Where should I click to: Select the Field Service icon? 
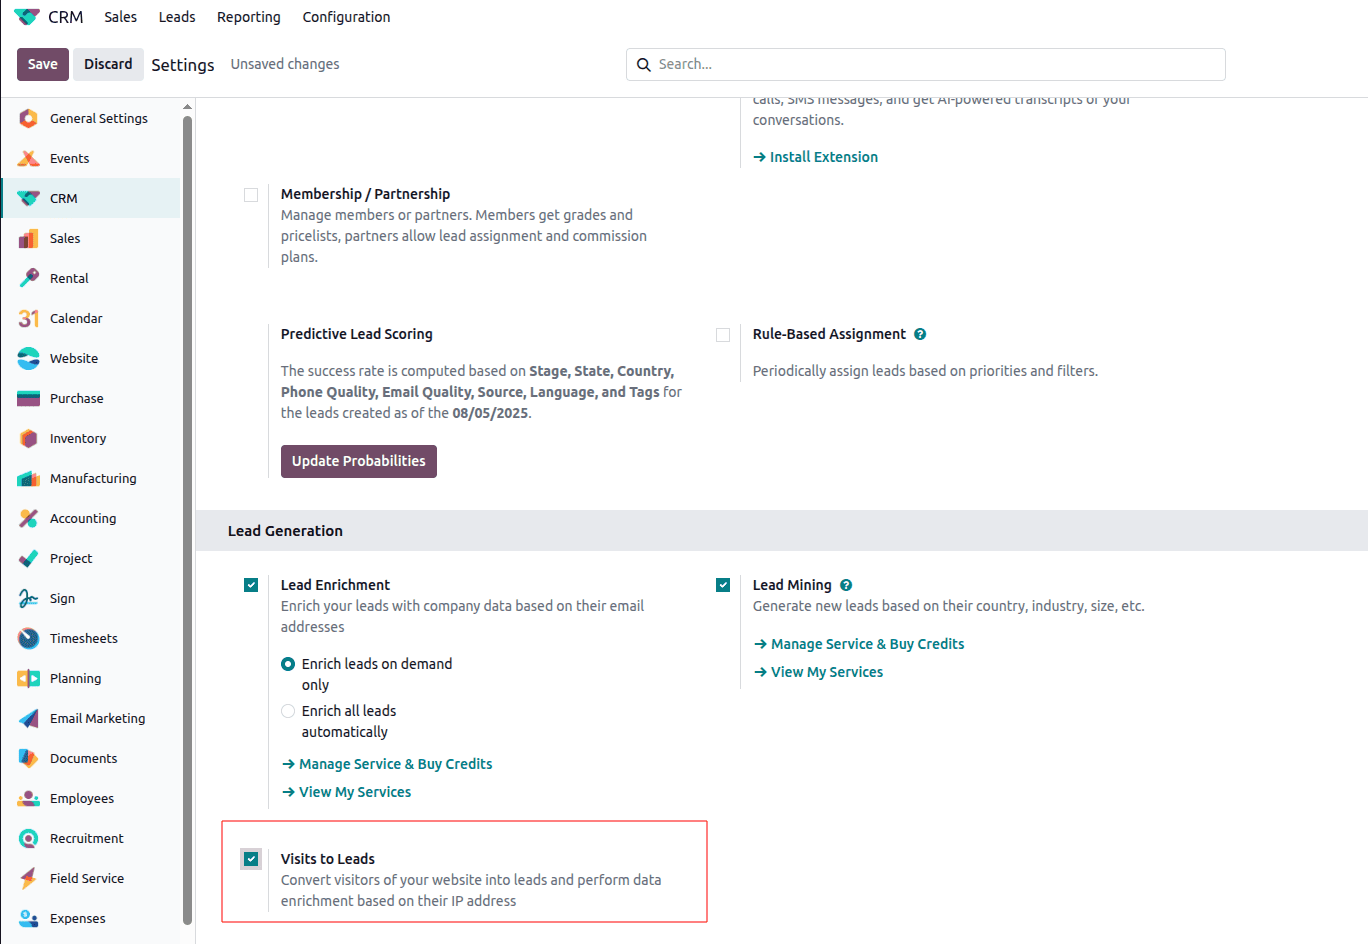(x=29, y=878)
